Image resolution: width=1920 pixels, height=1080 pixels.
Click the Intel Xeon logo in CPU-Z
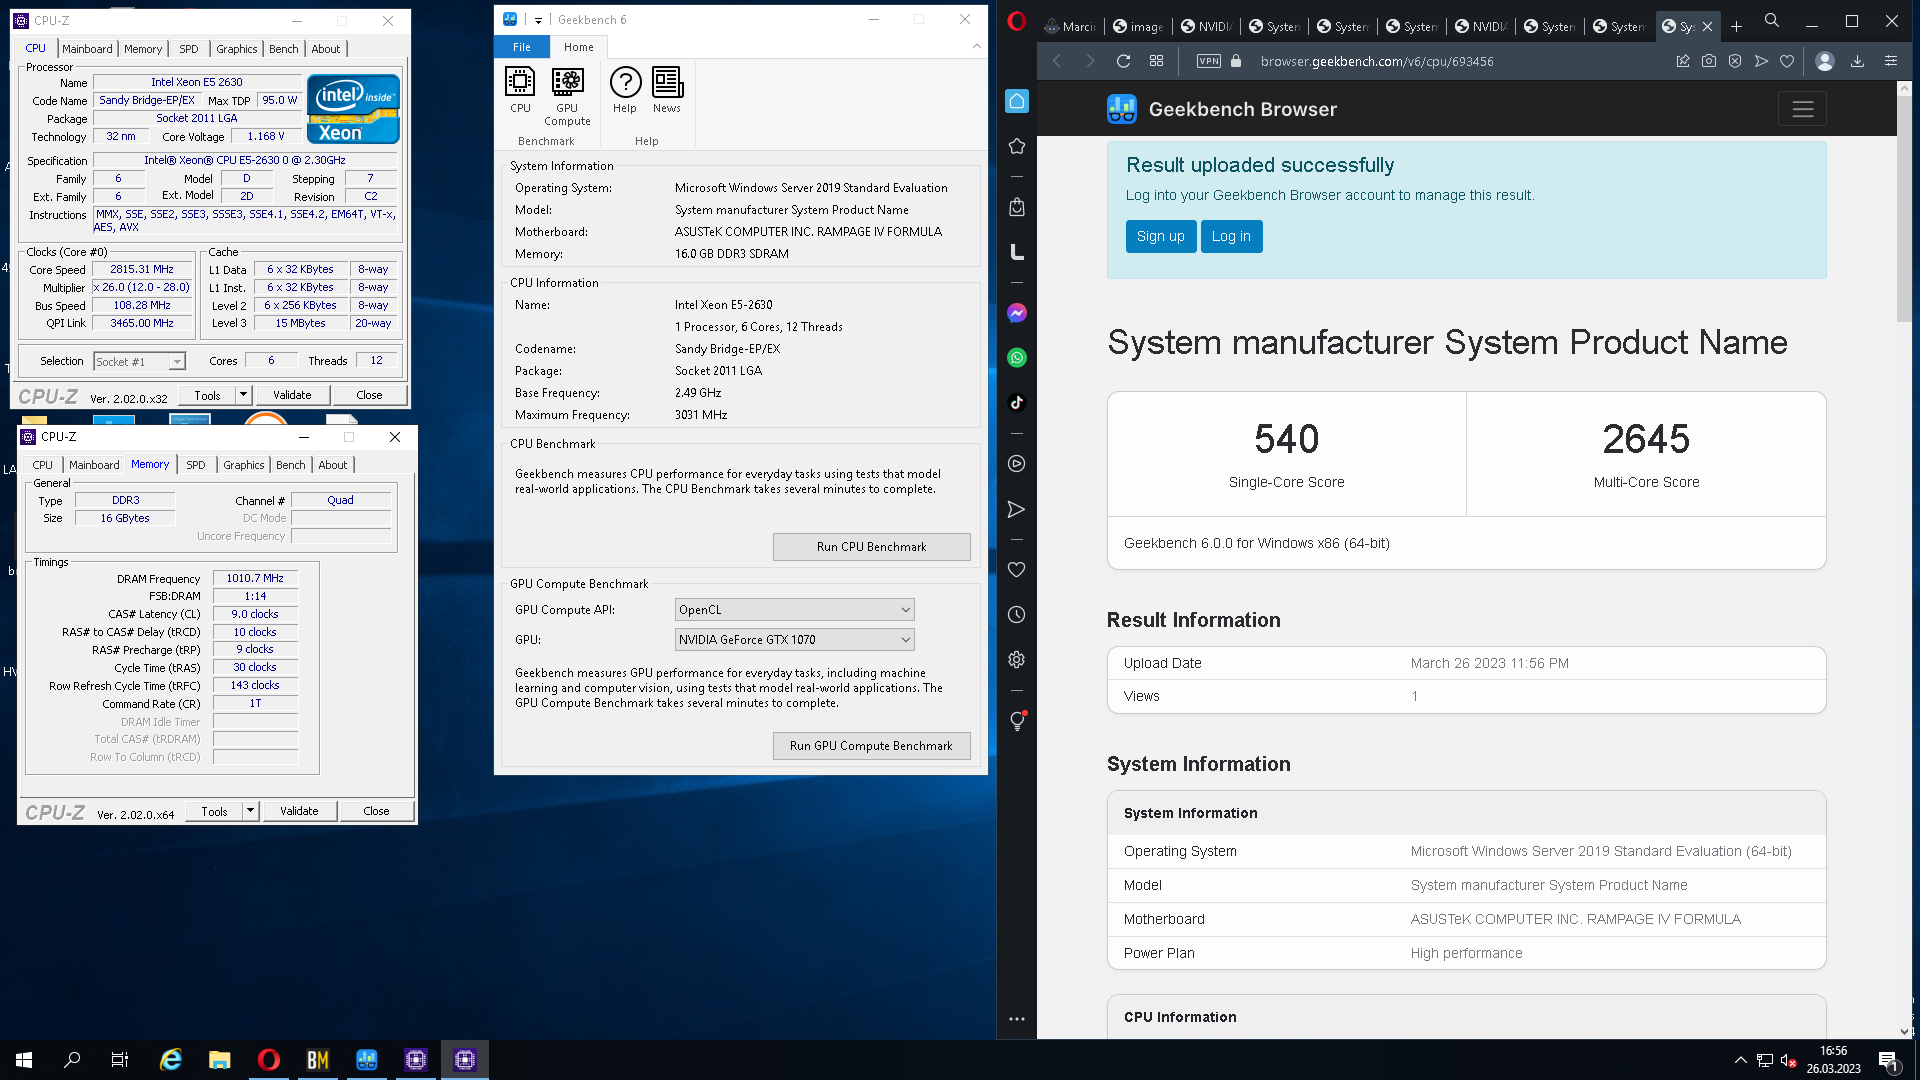[353, 109]
